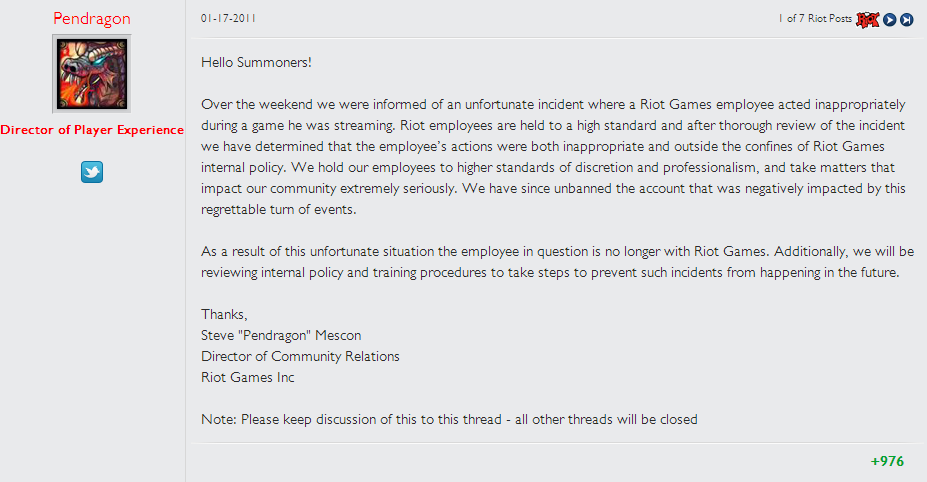Open Pendragon's dragon avatar image
The image size is (927, 482).
(92, 74)
